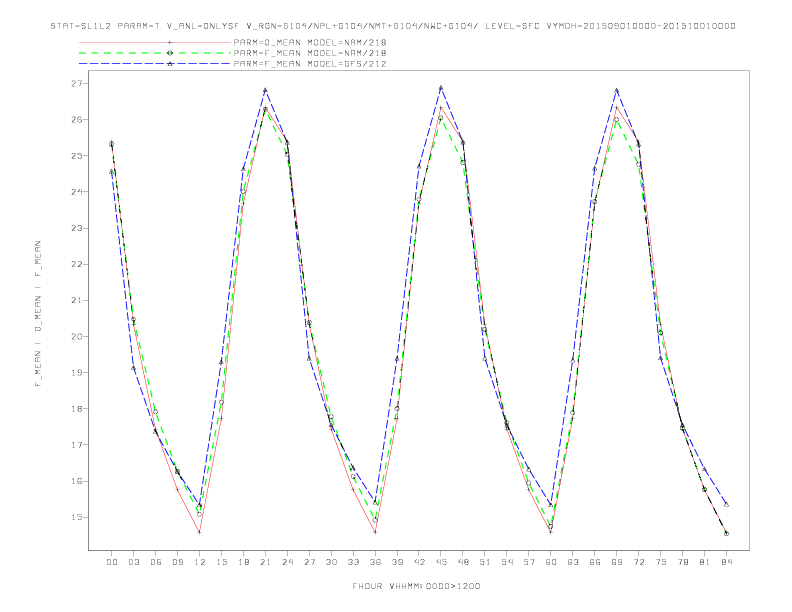Click x-axis tick label 81

[x=705, y=562]
